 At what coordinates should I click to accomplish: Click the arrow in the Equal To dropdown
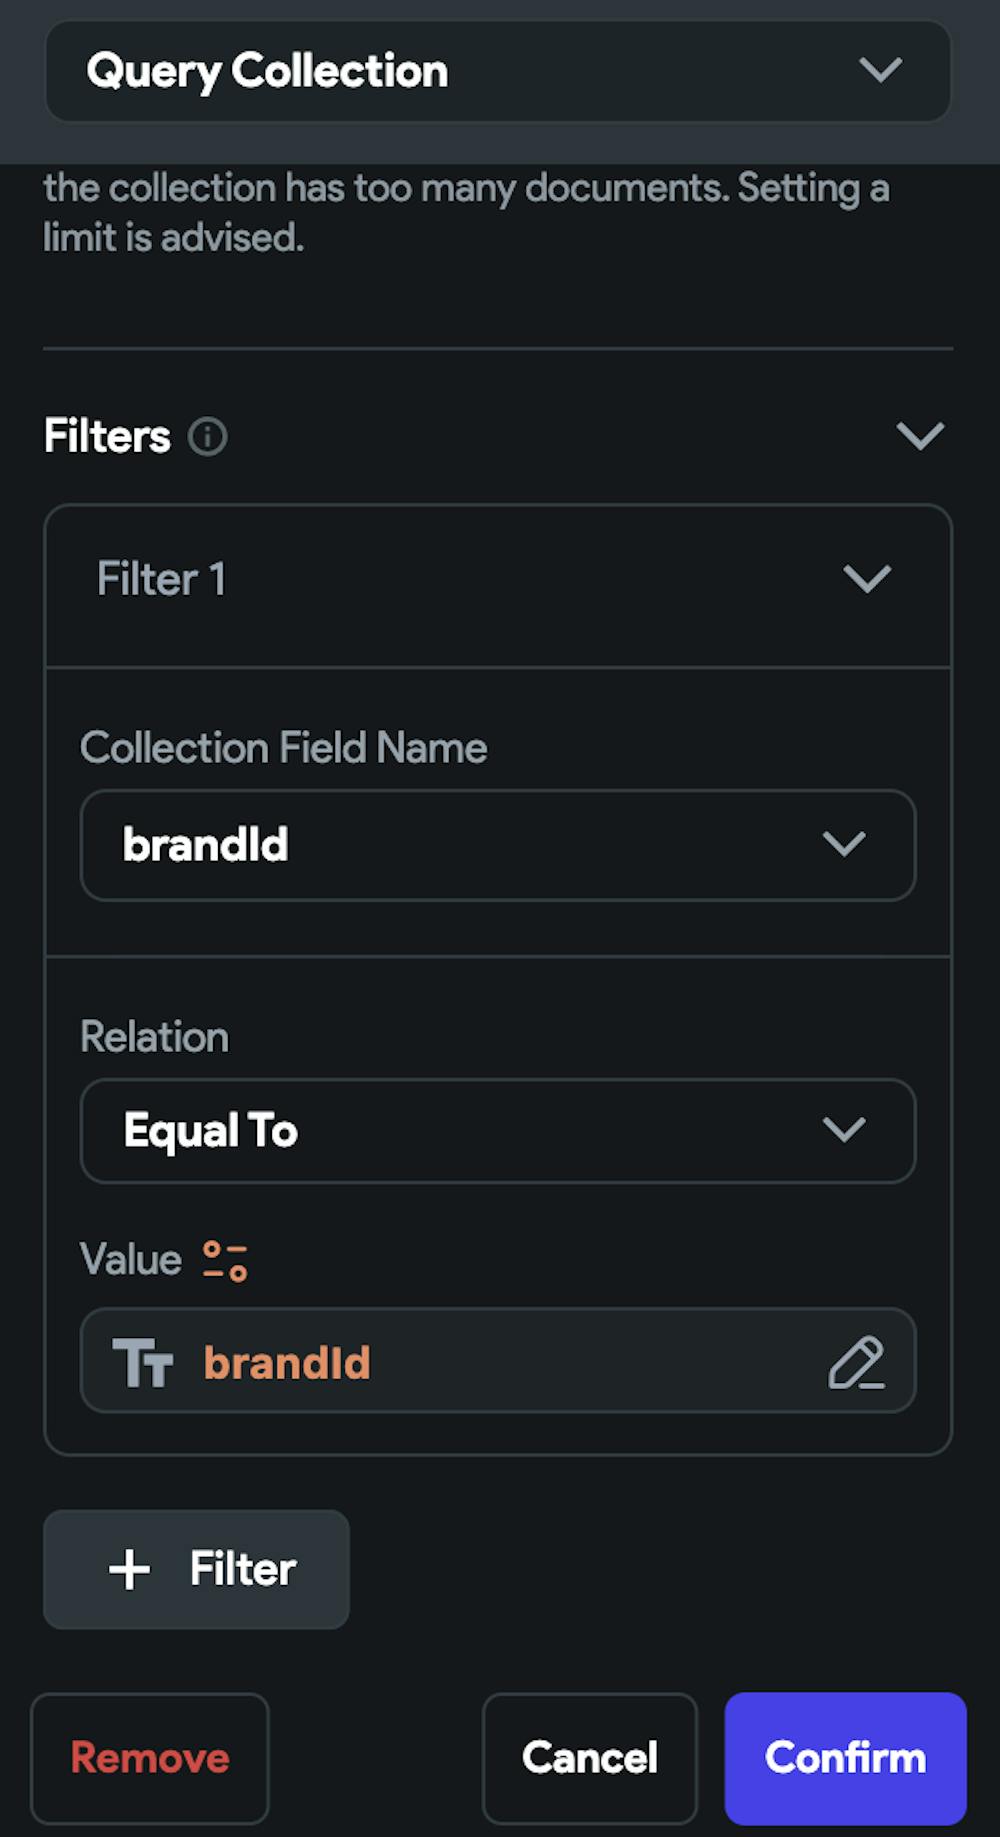coord(844,1130)
